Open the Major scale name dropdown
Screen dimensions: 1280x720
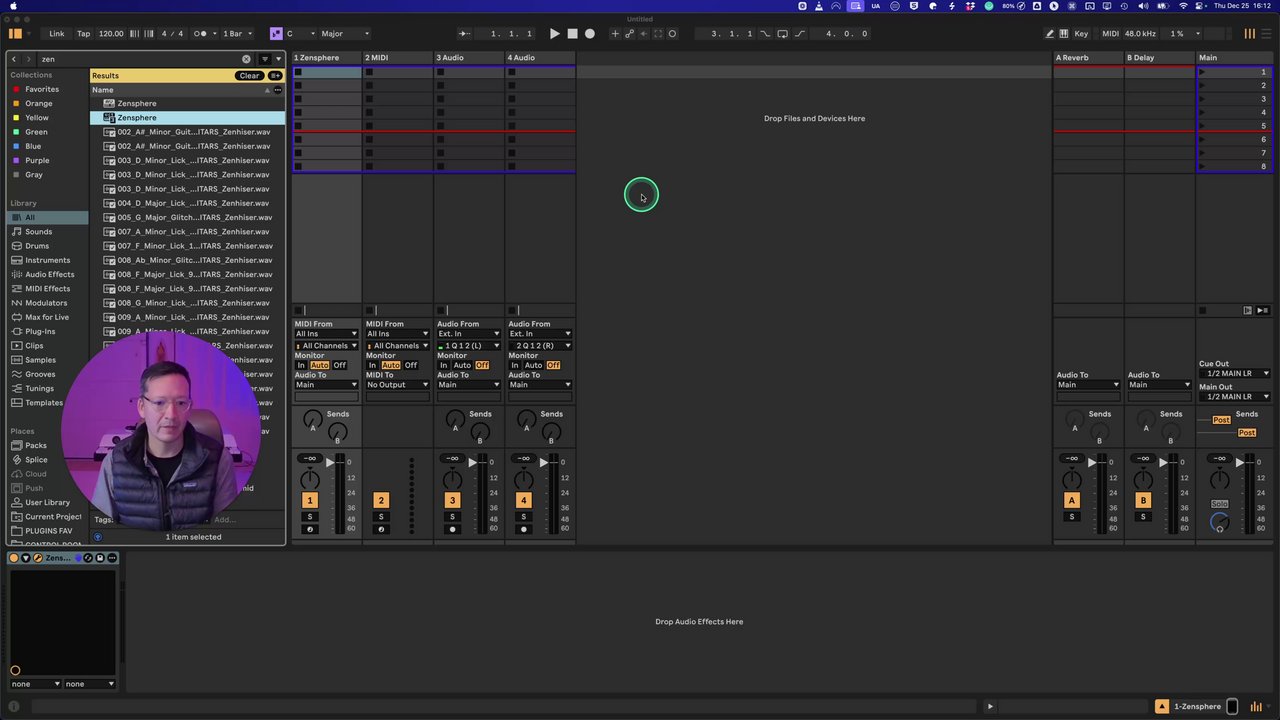point(345,34)
